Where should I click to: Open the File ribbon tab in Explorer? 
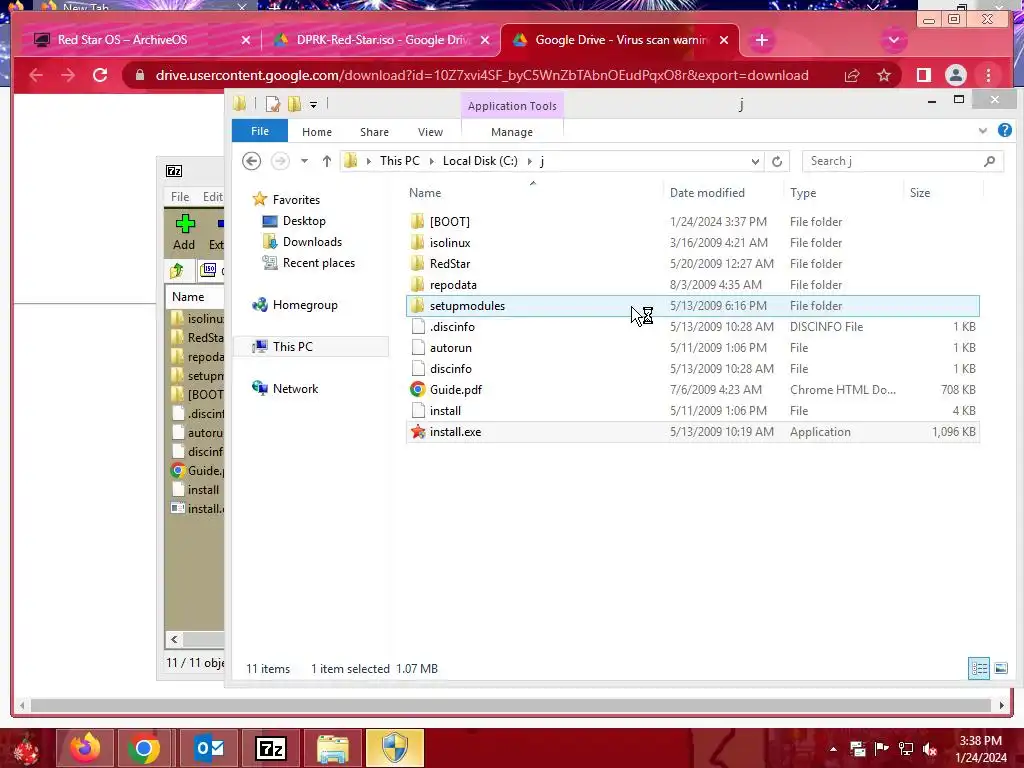(260, 131)
